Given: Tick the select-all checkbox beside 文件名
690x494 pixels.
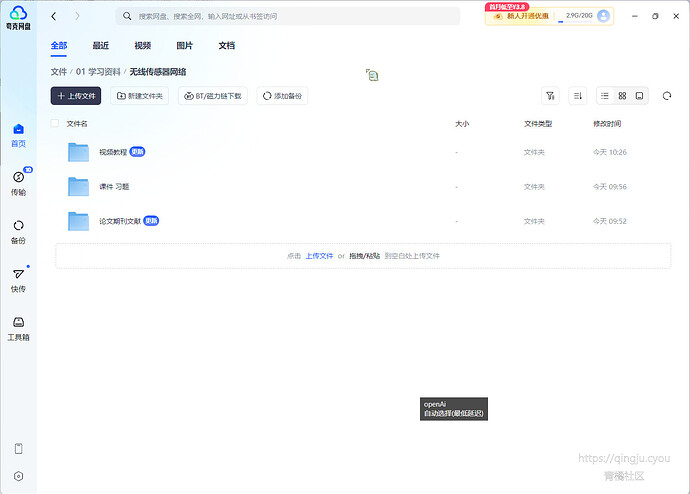Looking at the screenshot, I should pyautogui.click(x=55, y=124).
